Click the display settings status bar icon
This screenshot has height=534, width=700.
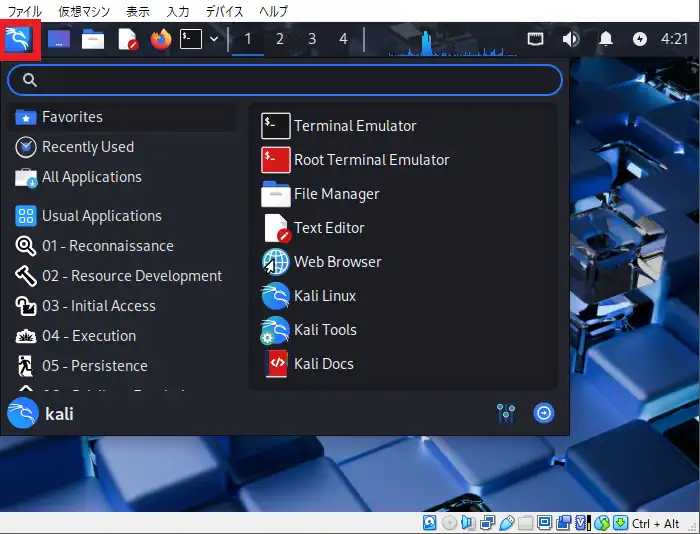click(545, 523)
